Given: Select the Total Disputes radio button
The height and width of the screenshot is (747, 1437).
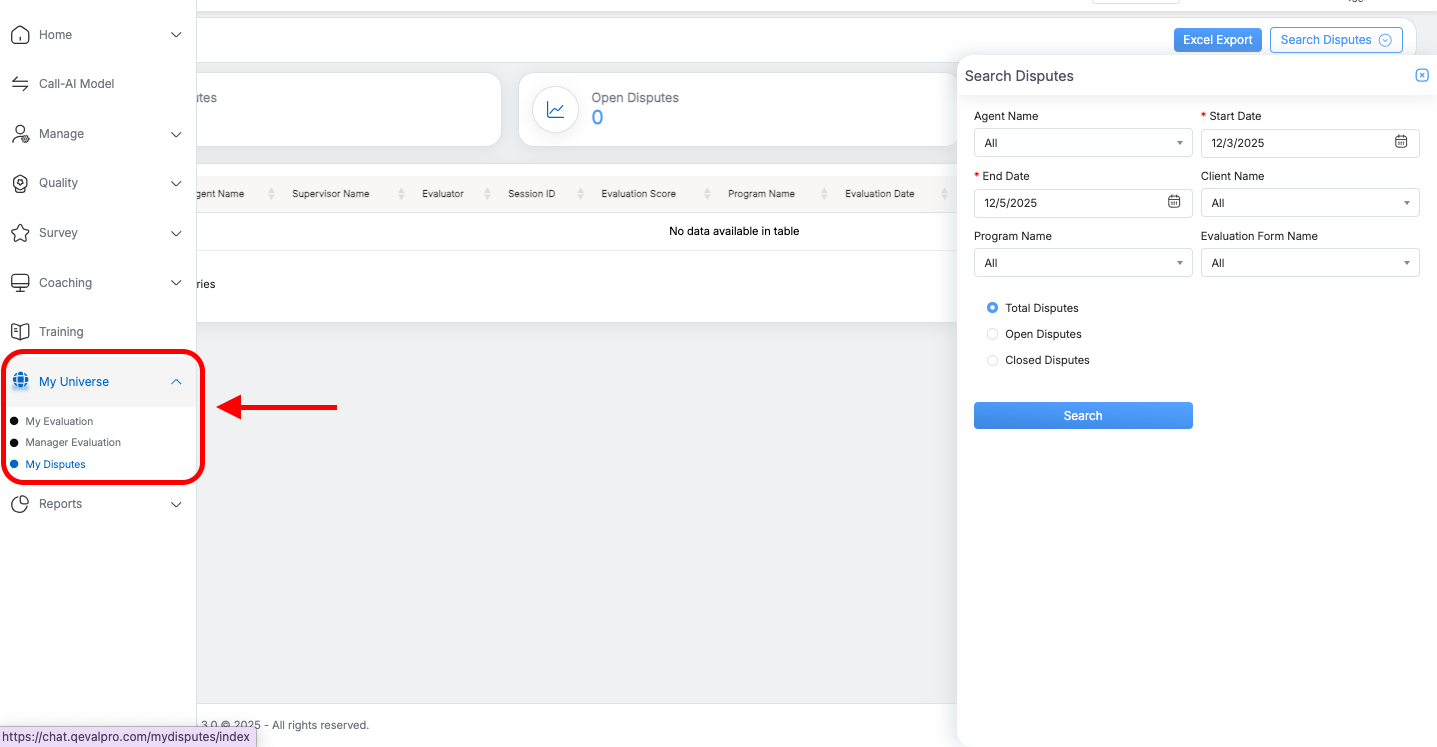Looking at the screenshot, I should click(x=992, y=308).
